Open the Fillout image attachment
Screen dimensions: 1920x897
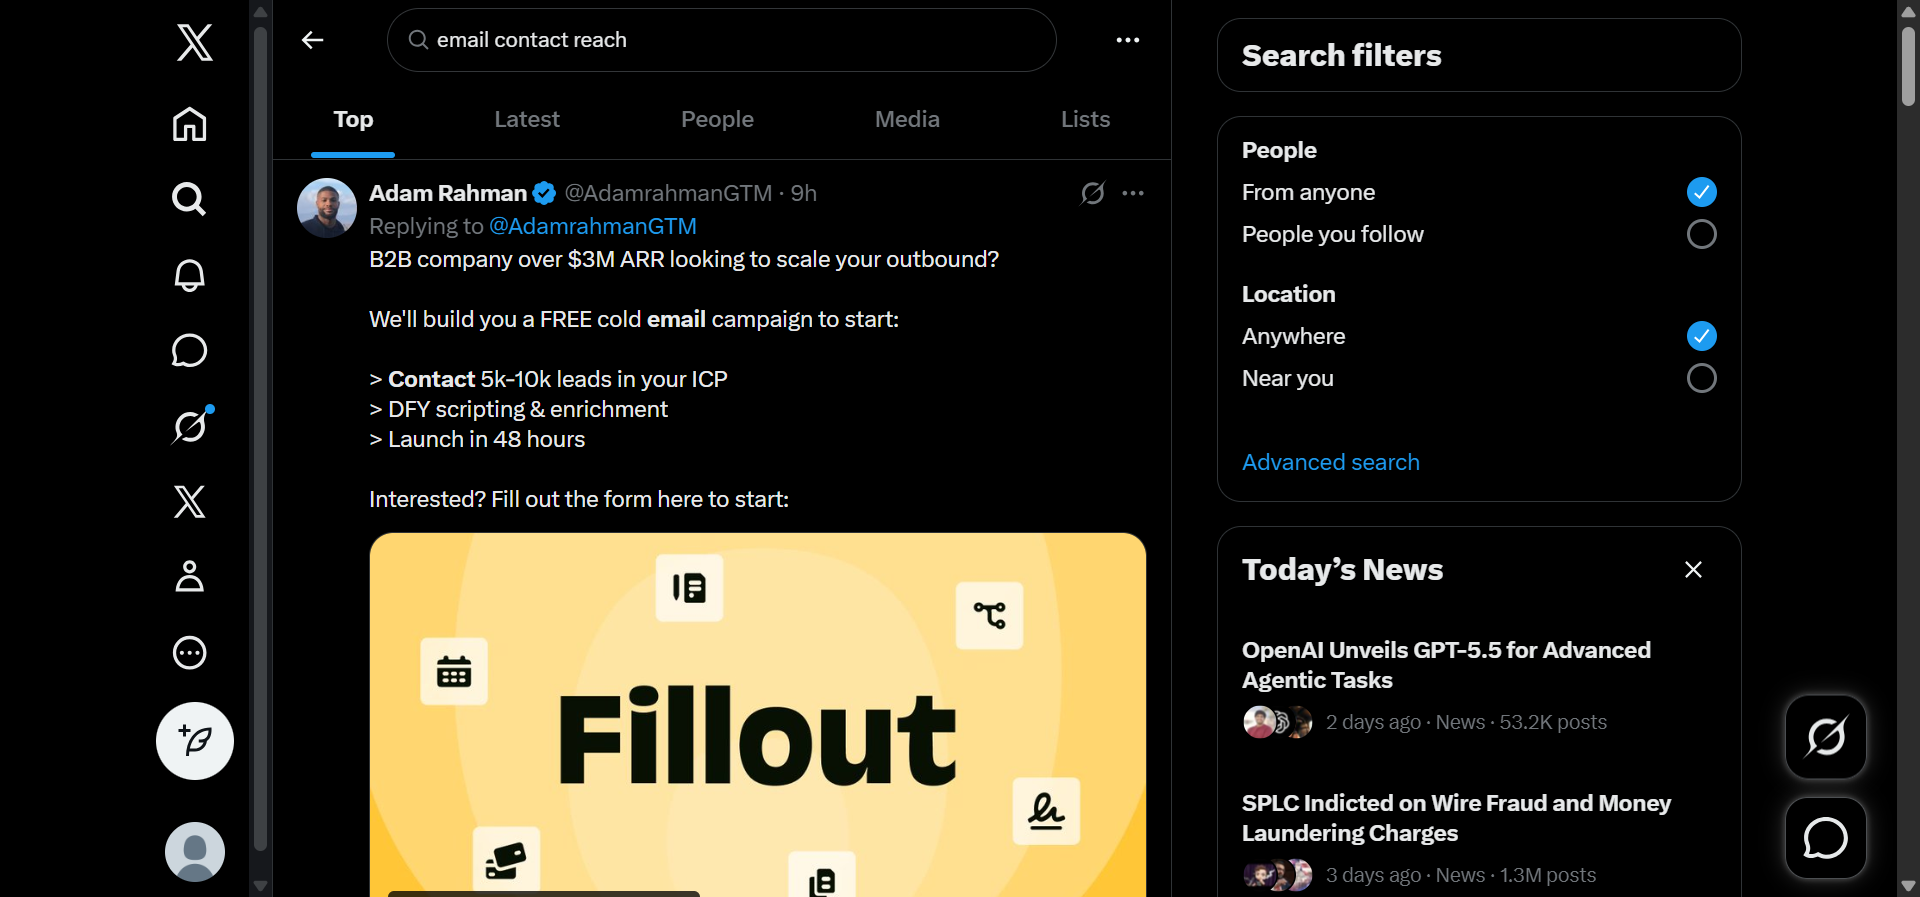(757, 710)
